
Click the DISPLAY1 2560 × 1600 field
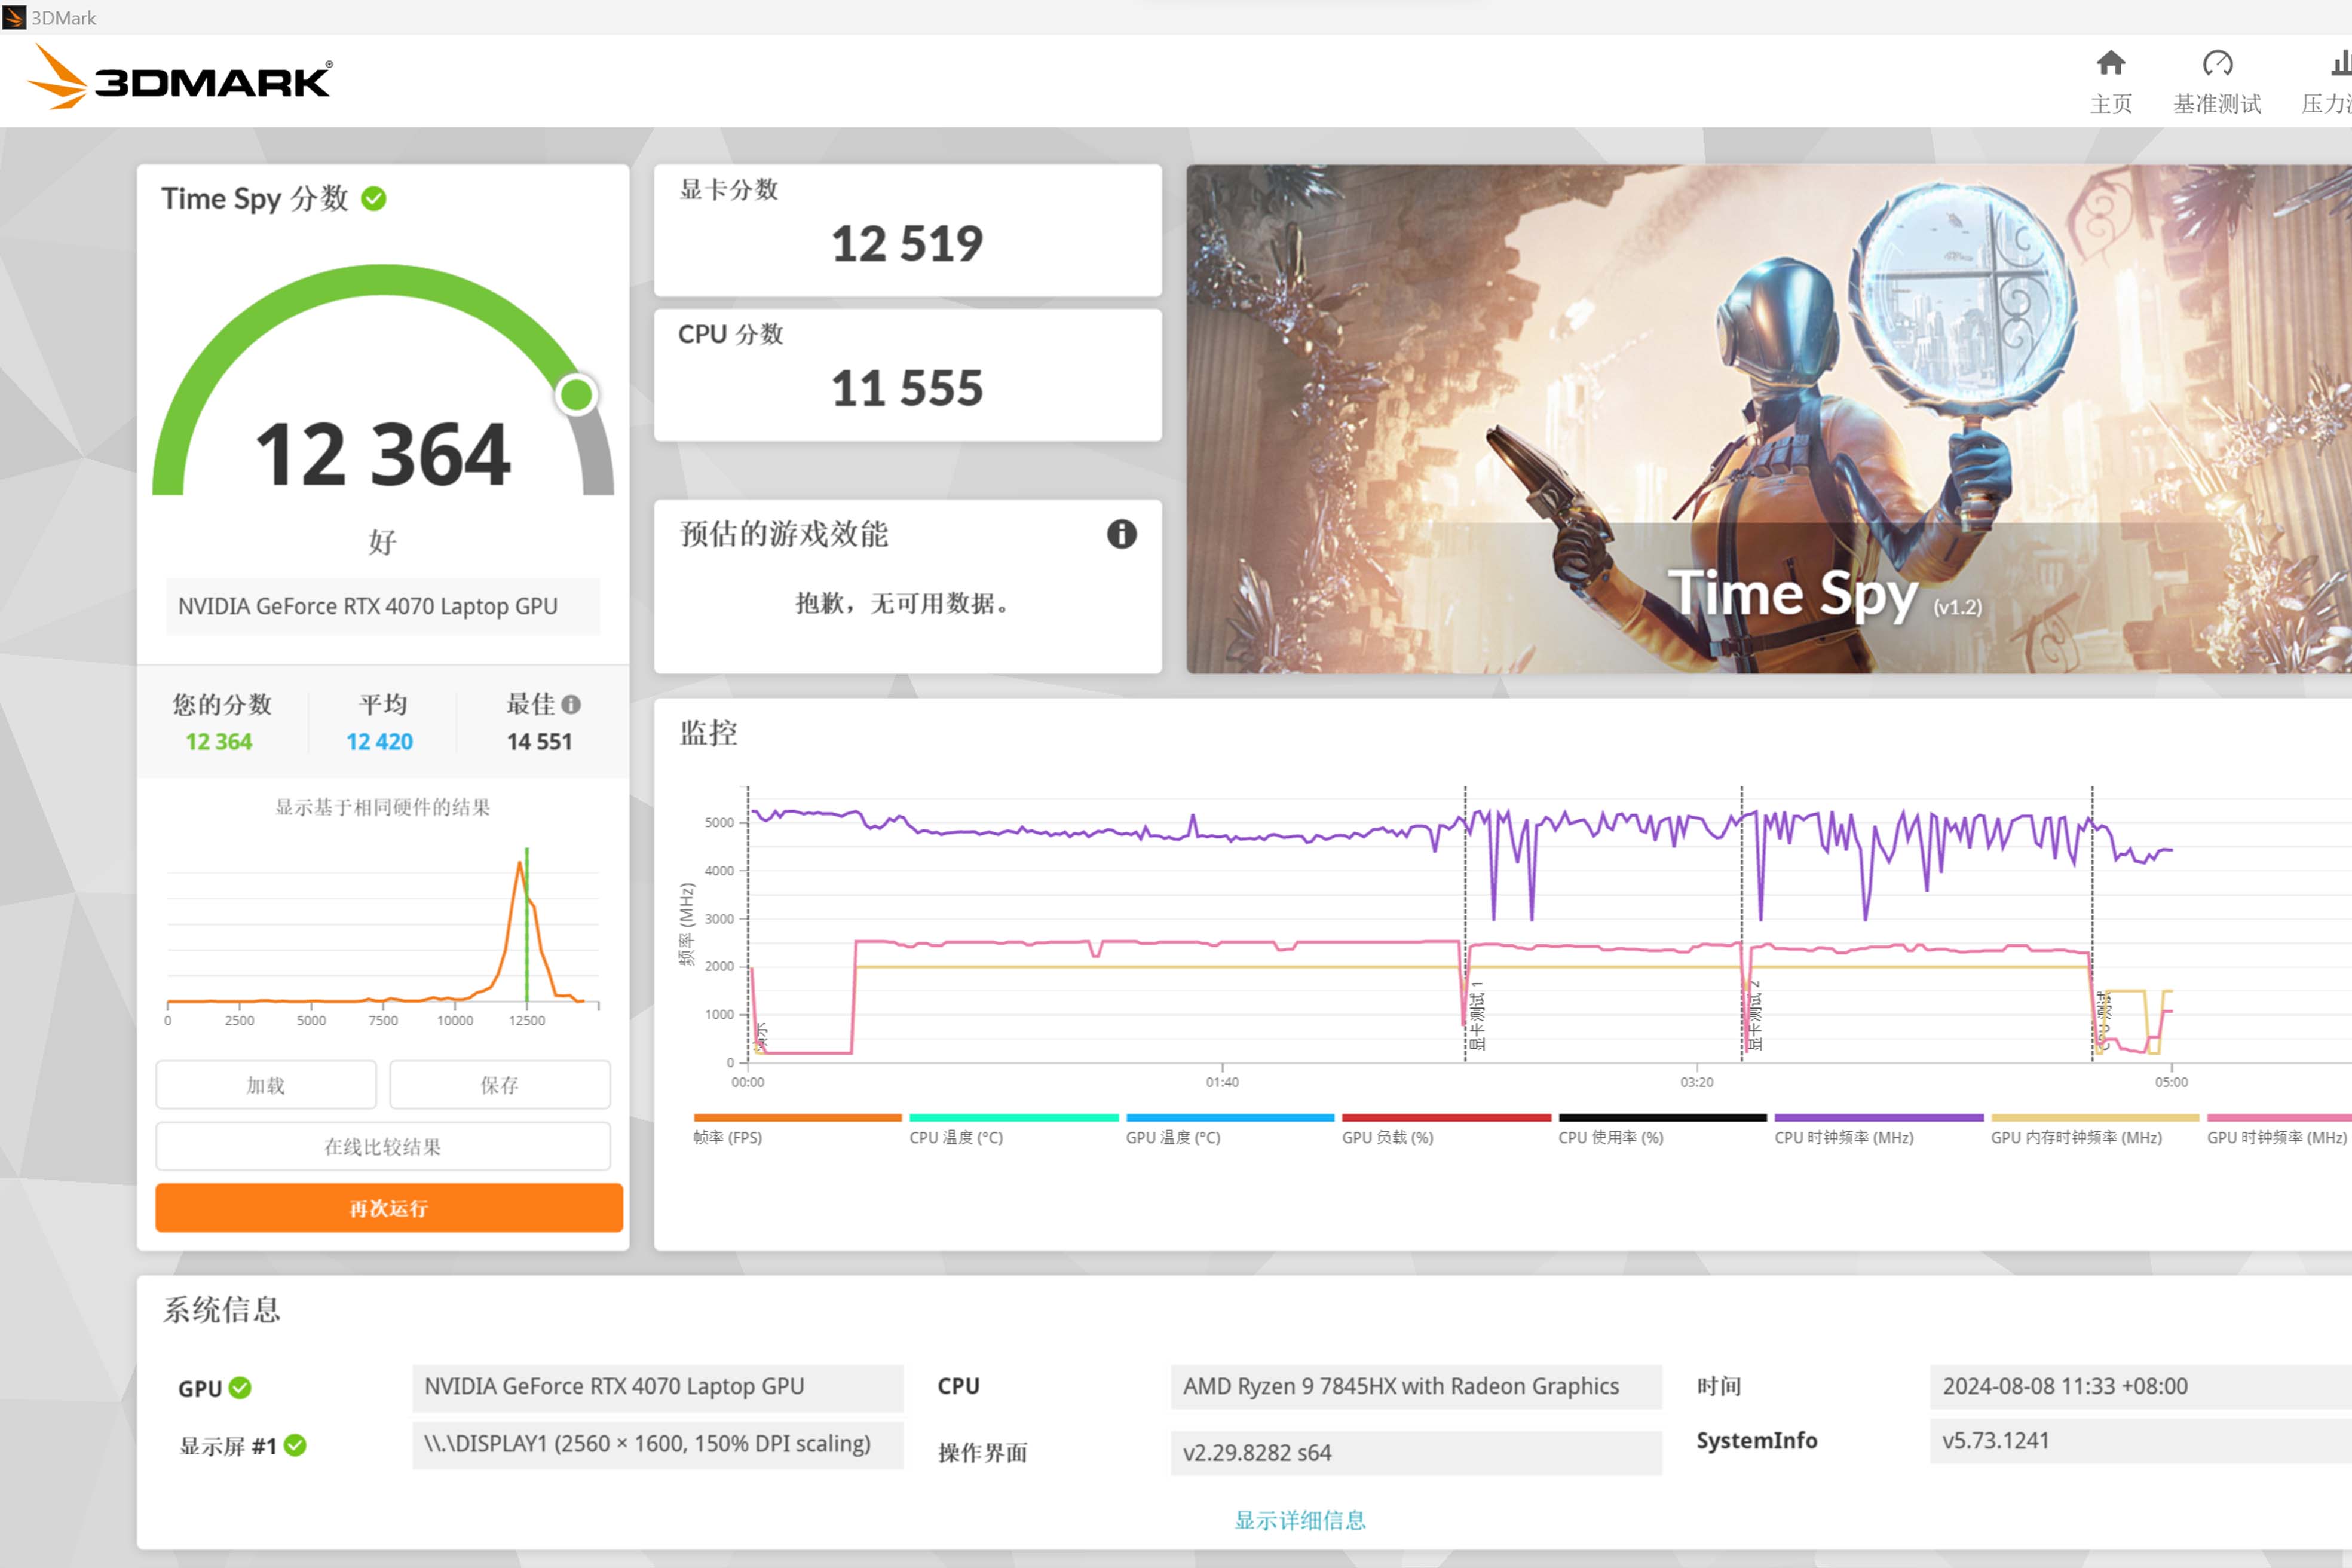pos(657,1444)
